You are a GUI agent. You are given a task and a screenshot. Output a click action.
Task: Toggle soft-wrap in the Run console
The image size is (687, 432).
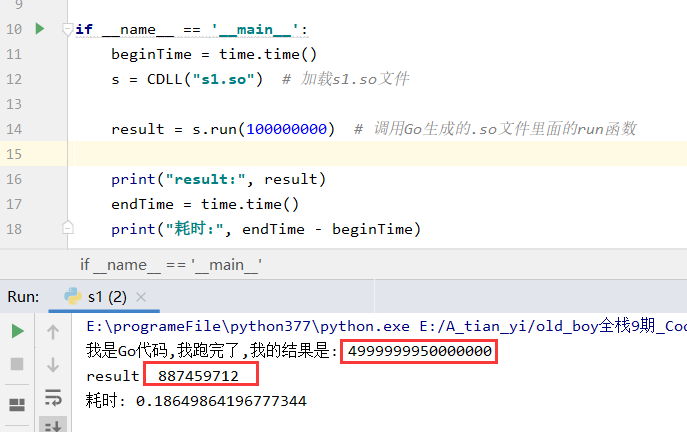coord(53,397)
